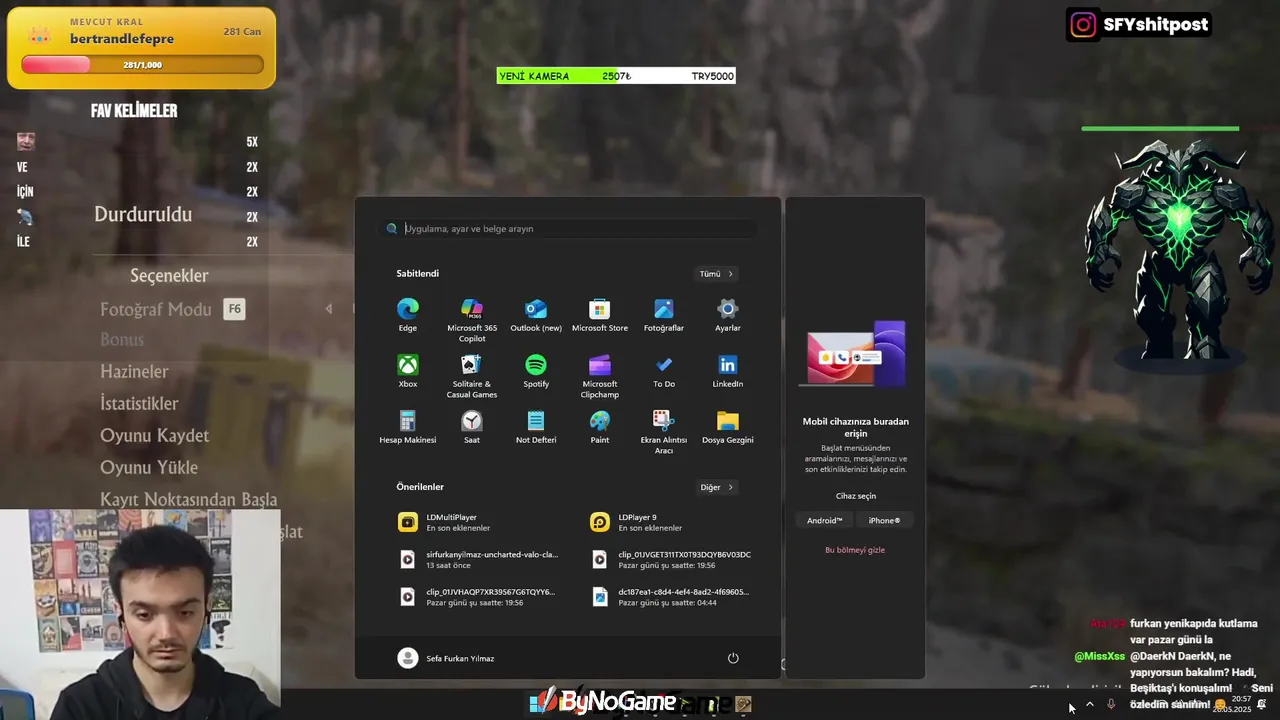Open LinkedIn from pinned apps
Image resolution: width=1280 pixels, height=720 pixels.
[728, 371]
